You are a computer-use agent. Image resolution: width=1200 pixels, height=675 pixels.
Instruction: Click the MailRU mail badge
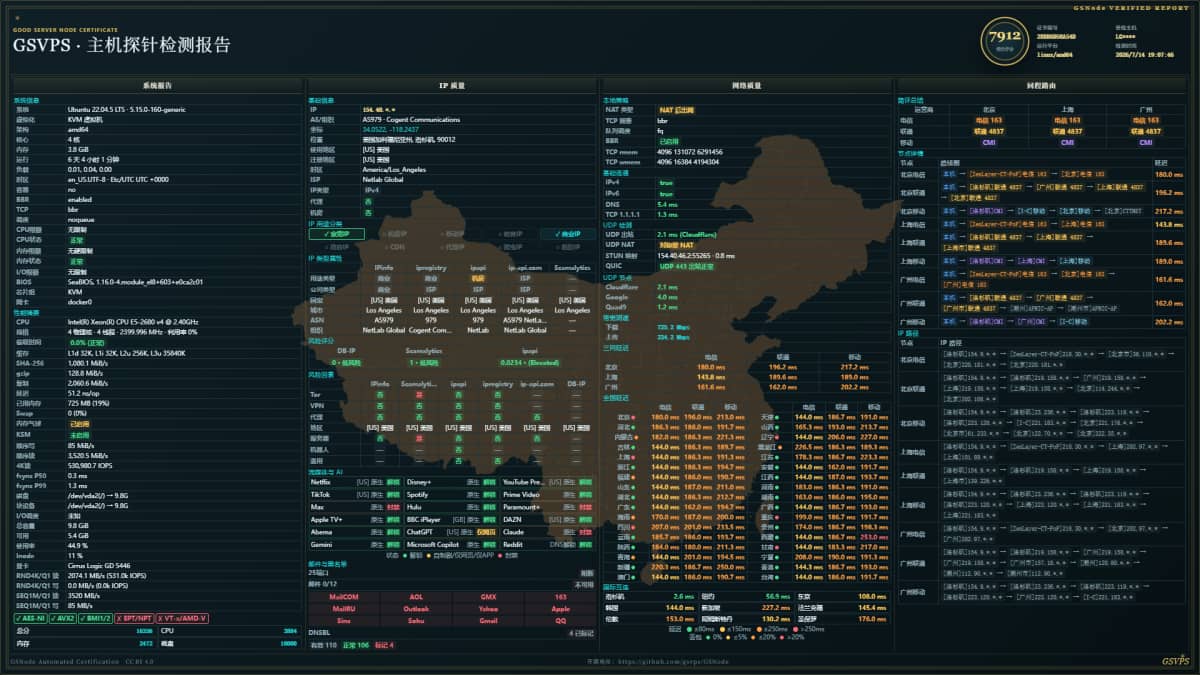click(343, 608)
